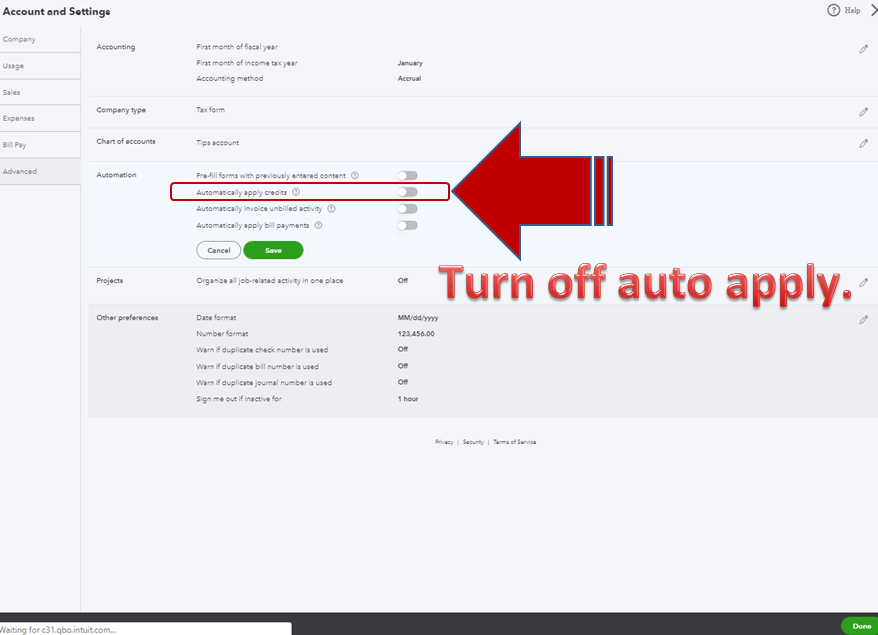Close Account and Settings with the X

pos(874,10)
